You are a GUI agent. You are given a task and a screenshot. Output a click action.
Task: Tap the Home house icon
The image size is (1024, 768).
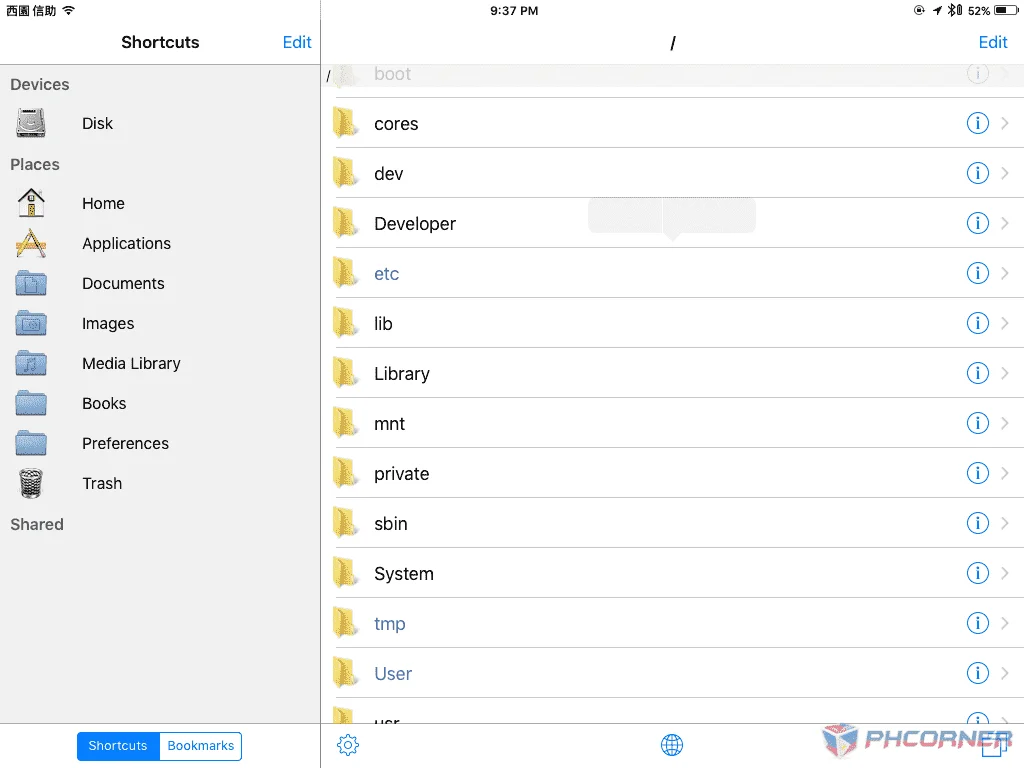coord(31,203)
